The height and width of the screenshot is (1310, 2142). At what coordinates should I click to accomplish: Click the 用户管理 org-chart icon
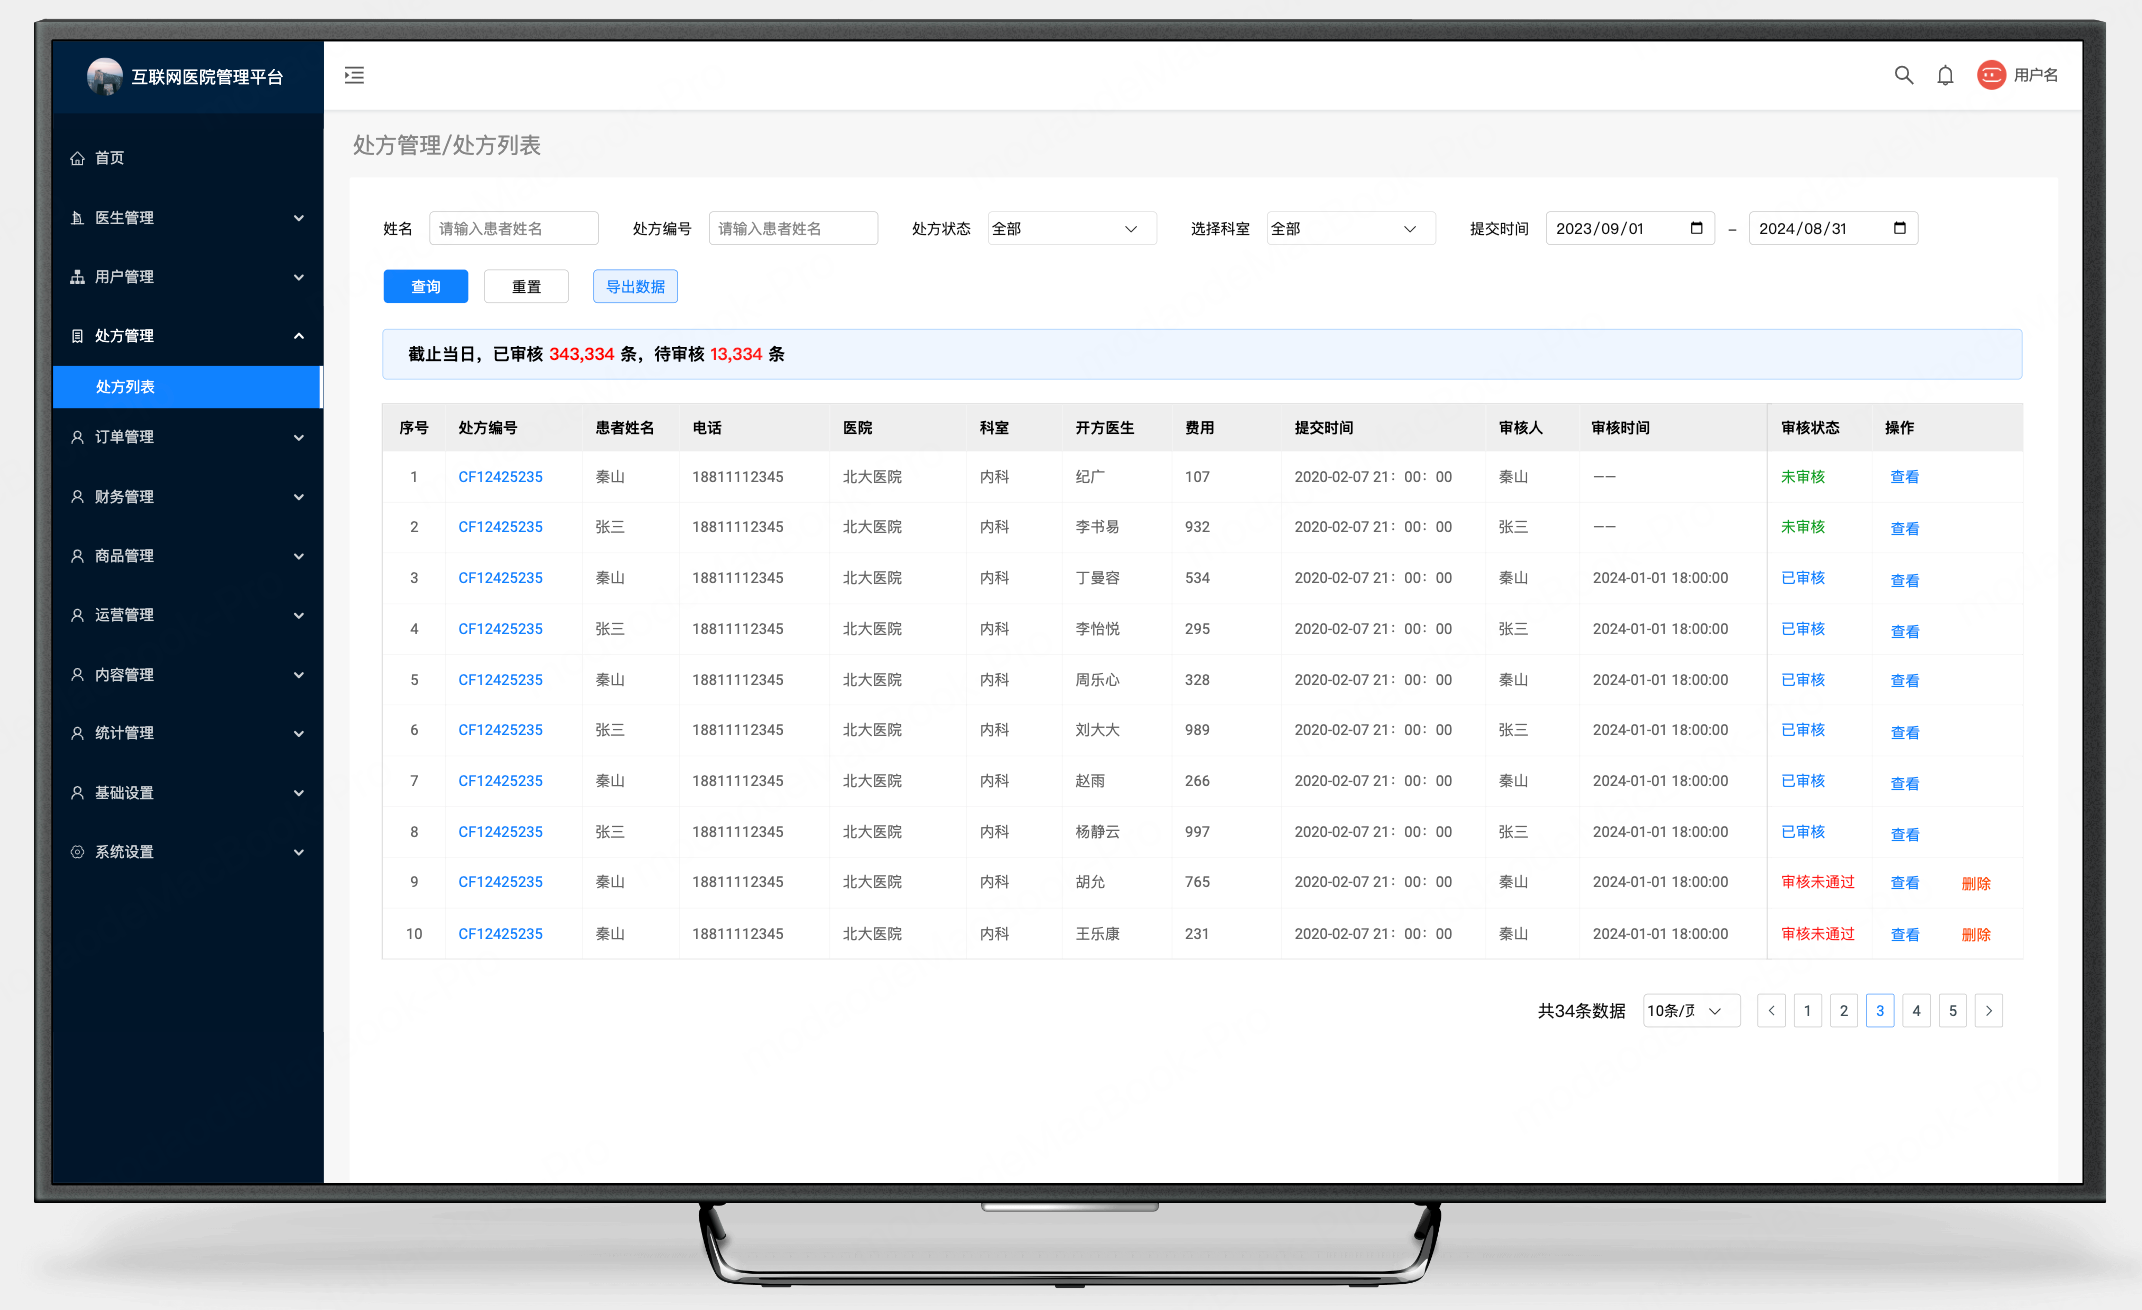point(77,277)
